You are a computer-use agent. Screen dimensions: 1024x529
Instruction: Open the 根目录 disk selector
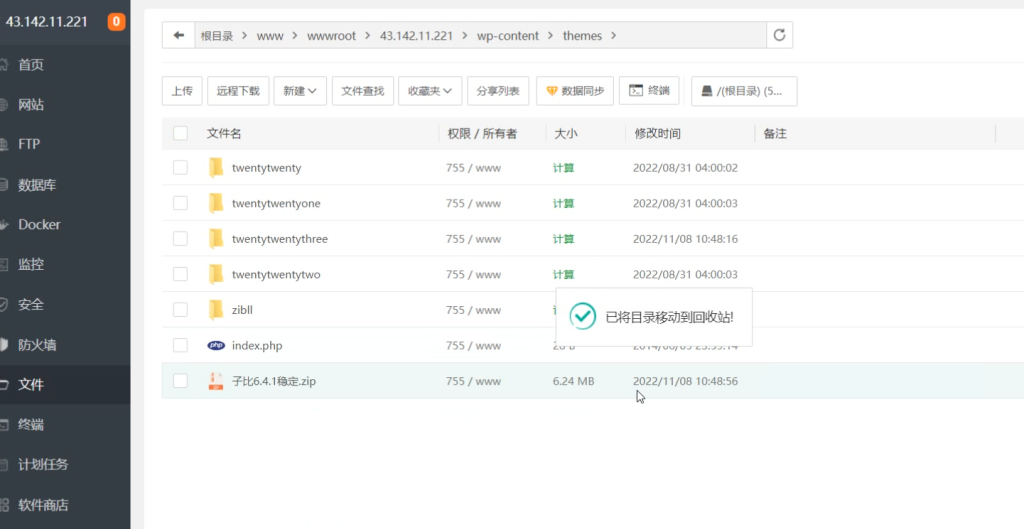[x=744, y=91]
